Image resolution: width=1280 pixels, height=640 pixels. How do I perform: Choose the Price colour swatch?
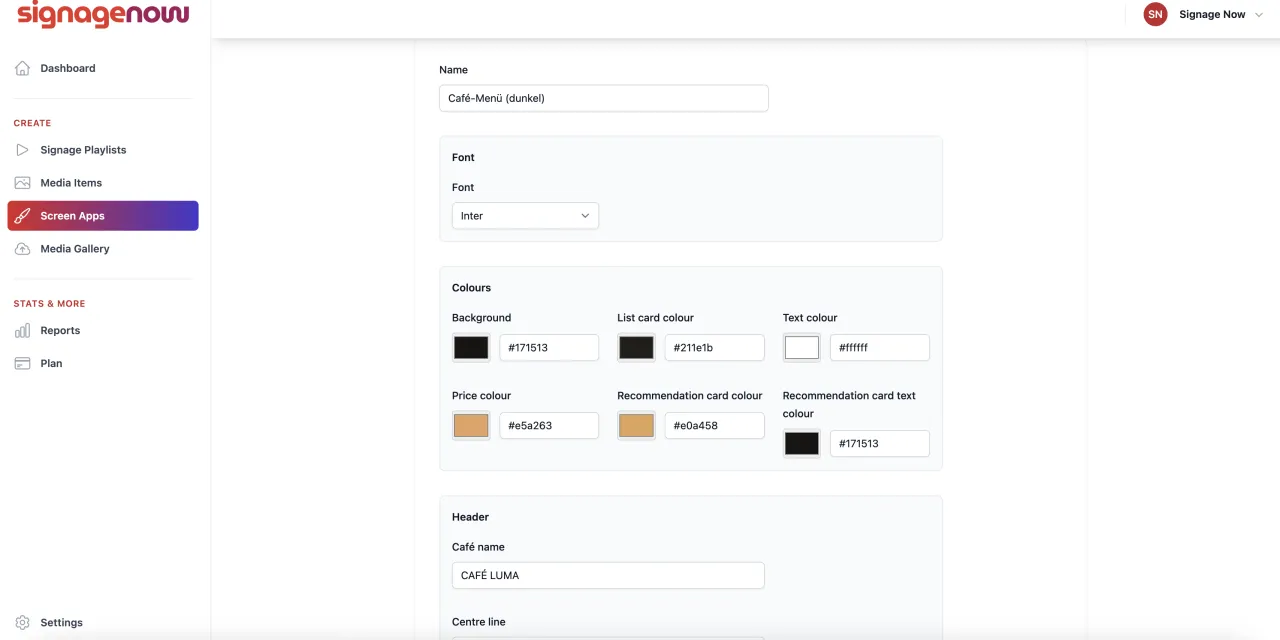click(x=471, y=425)
